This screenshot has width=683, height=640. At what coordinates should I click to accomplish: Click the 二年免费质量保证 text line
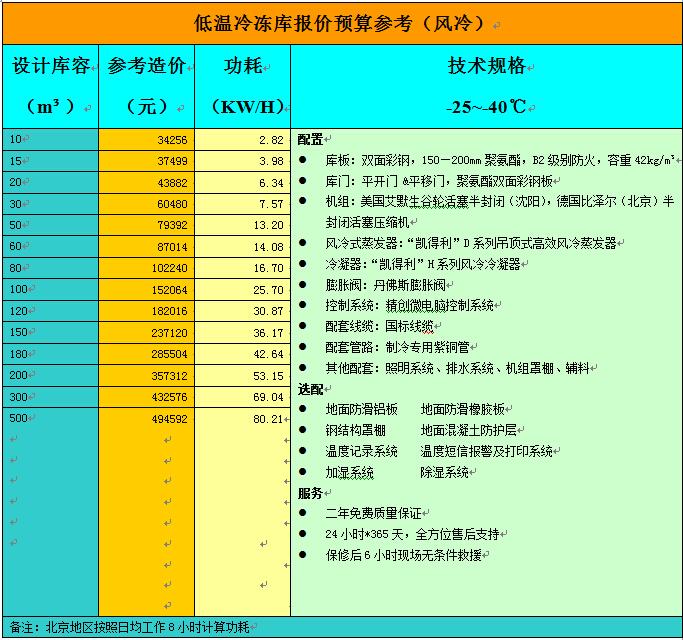pos(372,513)
